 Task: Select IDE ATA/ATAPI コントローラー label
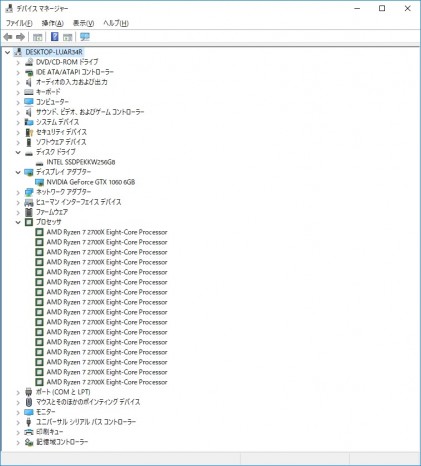click(x=75, y=72)
